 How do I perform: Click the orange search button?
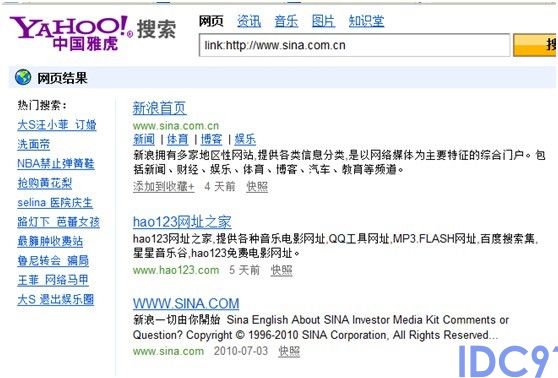click(535, 45)
